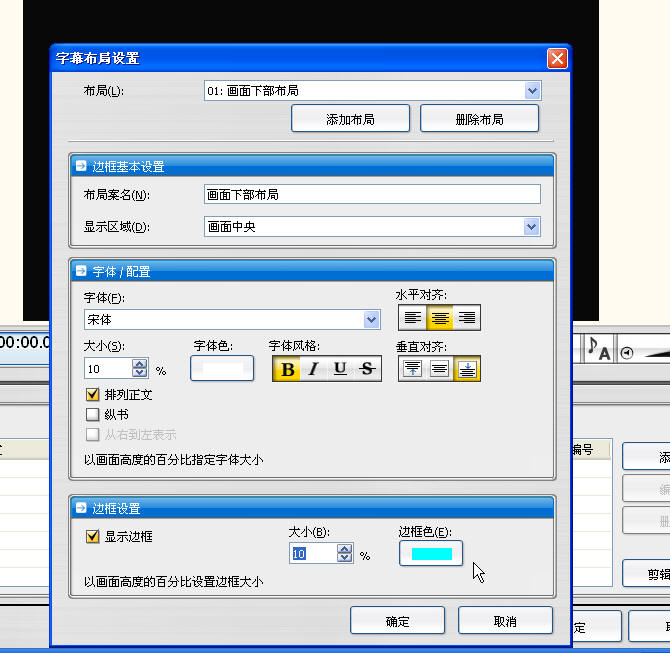
Task: Click the border size 大小(B) value field
Action: (x=314, y=553)
